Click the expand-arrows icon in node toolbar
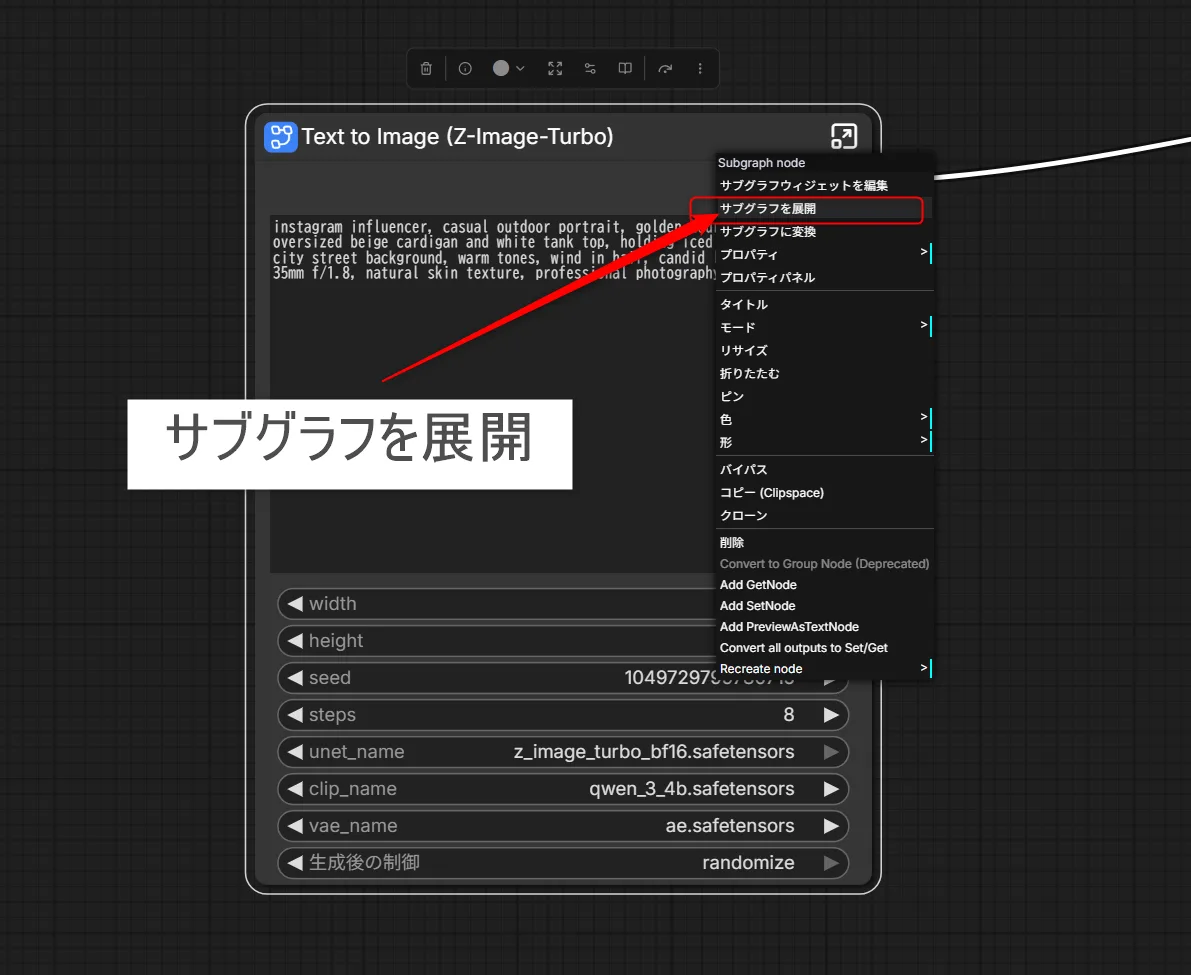Screen dimensions: 1191x975 pos(555,68)
